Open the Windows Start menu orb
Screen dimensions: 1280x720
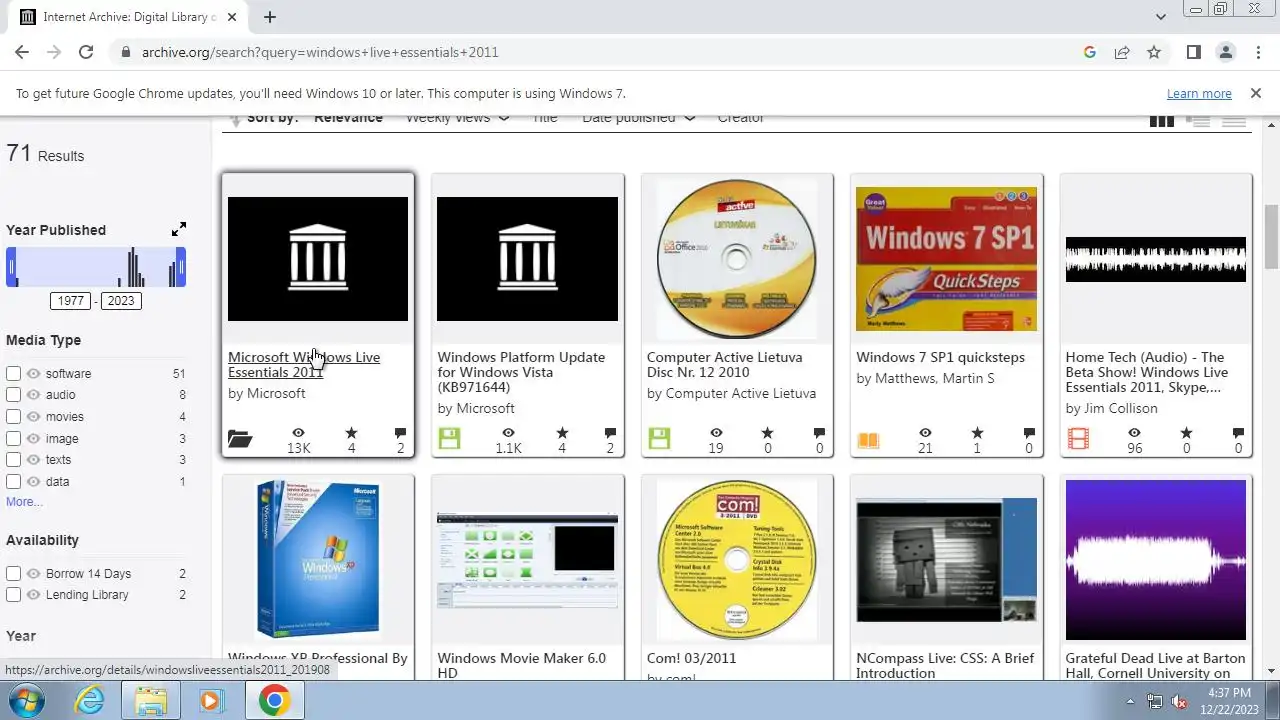(28, 700)
